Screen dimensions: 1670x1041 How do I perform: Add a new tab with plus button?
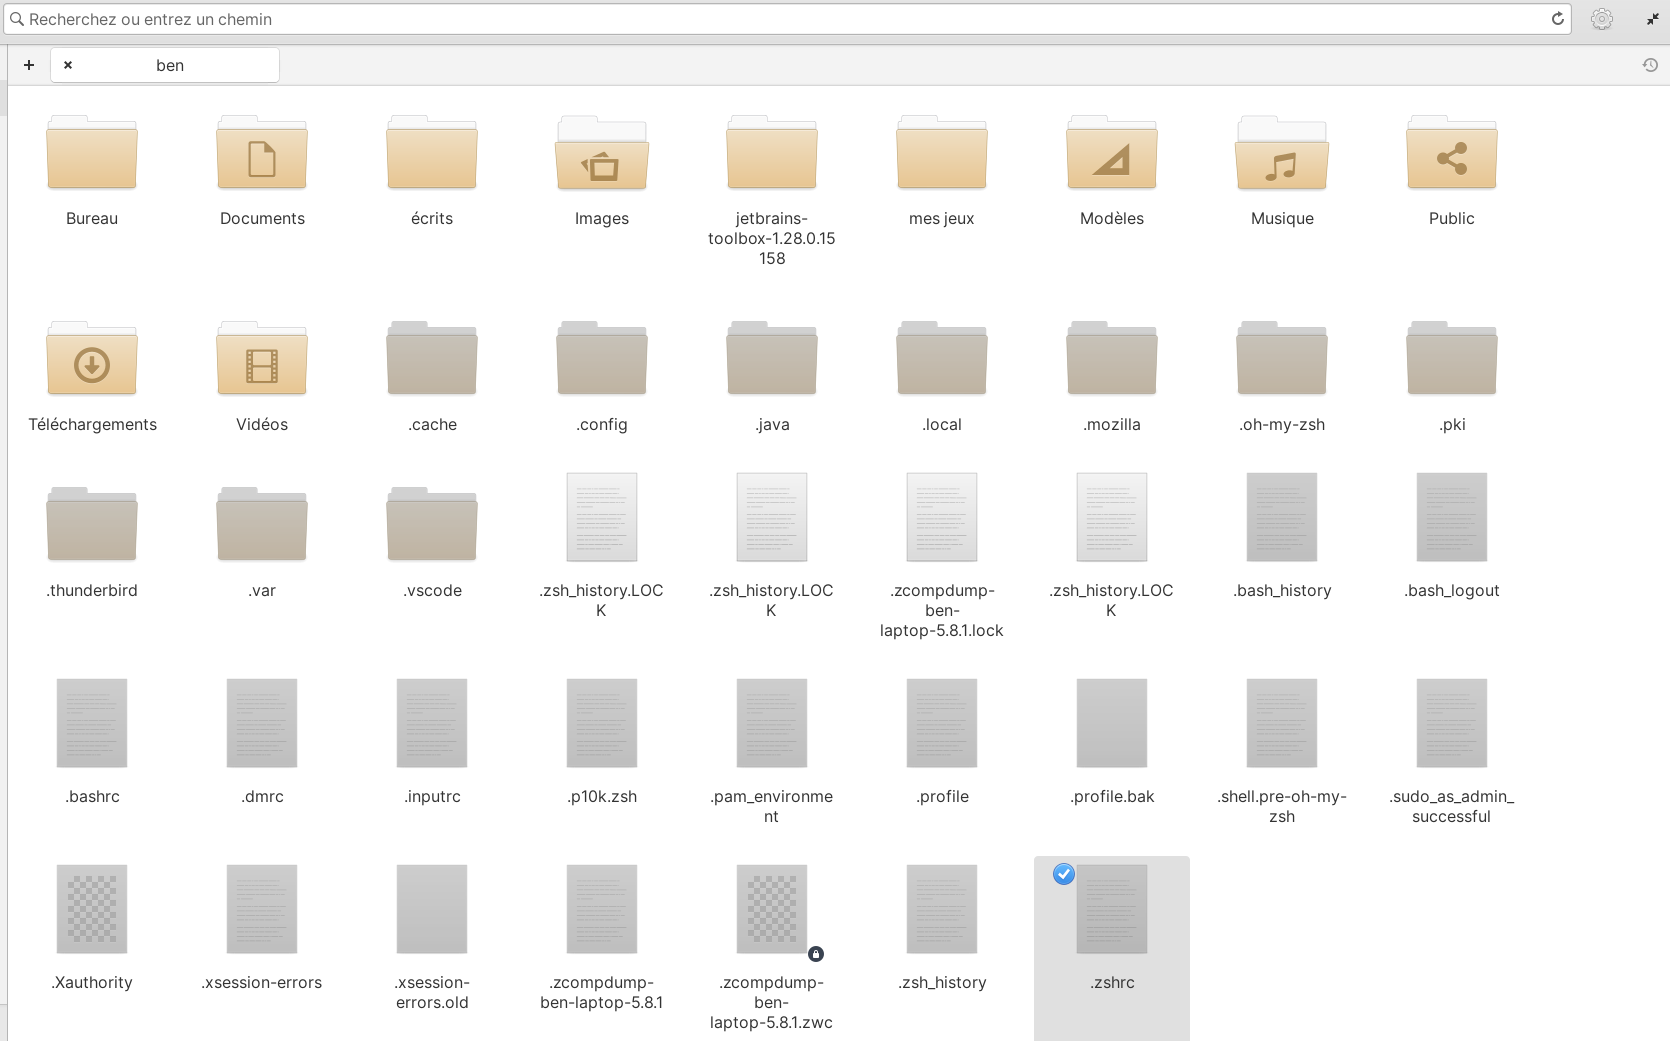[29, 65]
